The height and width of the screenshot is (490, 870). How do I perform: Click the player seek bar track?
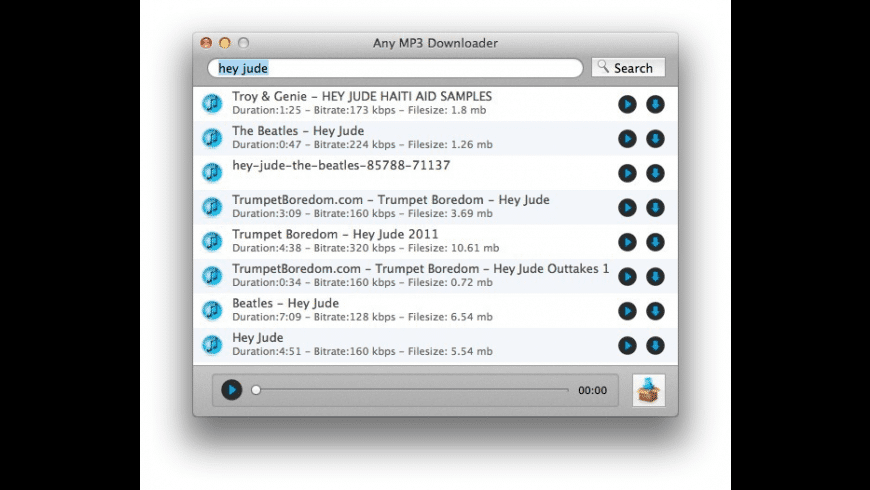click(412, 390)
